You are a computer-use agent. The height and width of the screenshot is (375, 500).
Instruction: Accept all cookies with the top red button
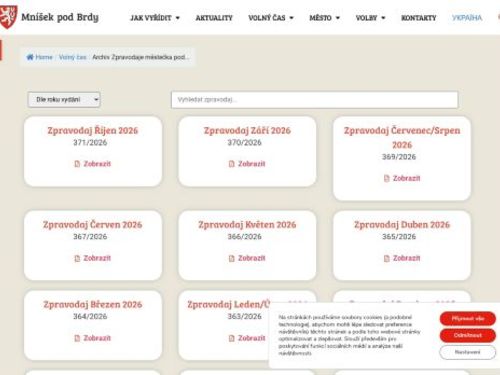pyautogui.click(x=468, y=319)
